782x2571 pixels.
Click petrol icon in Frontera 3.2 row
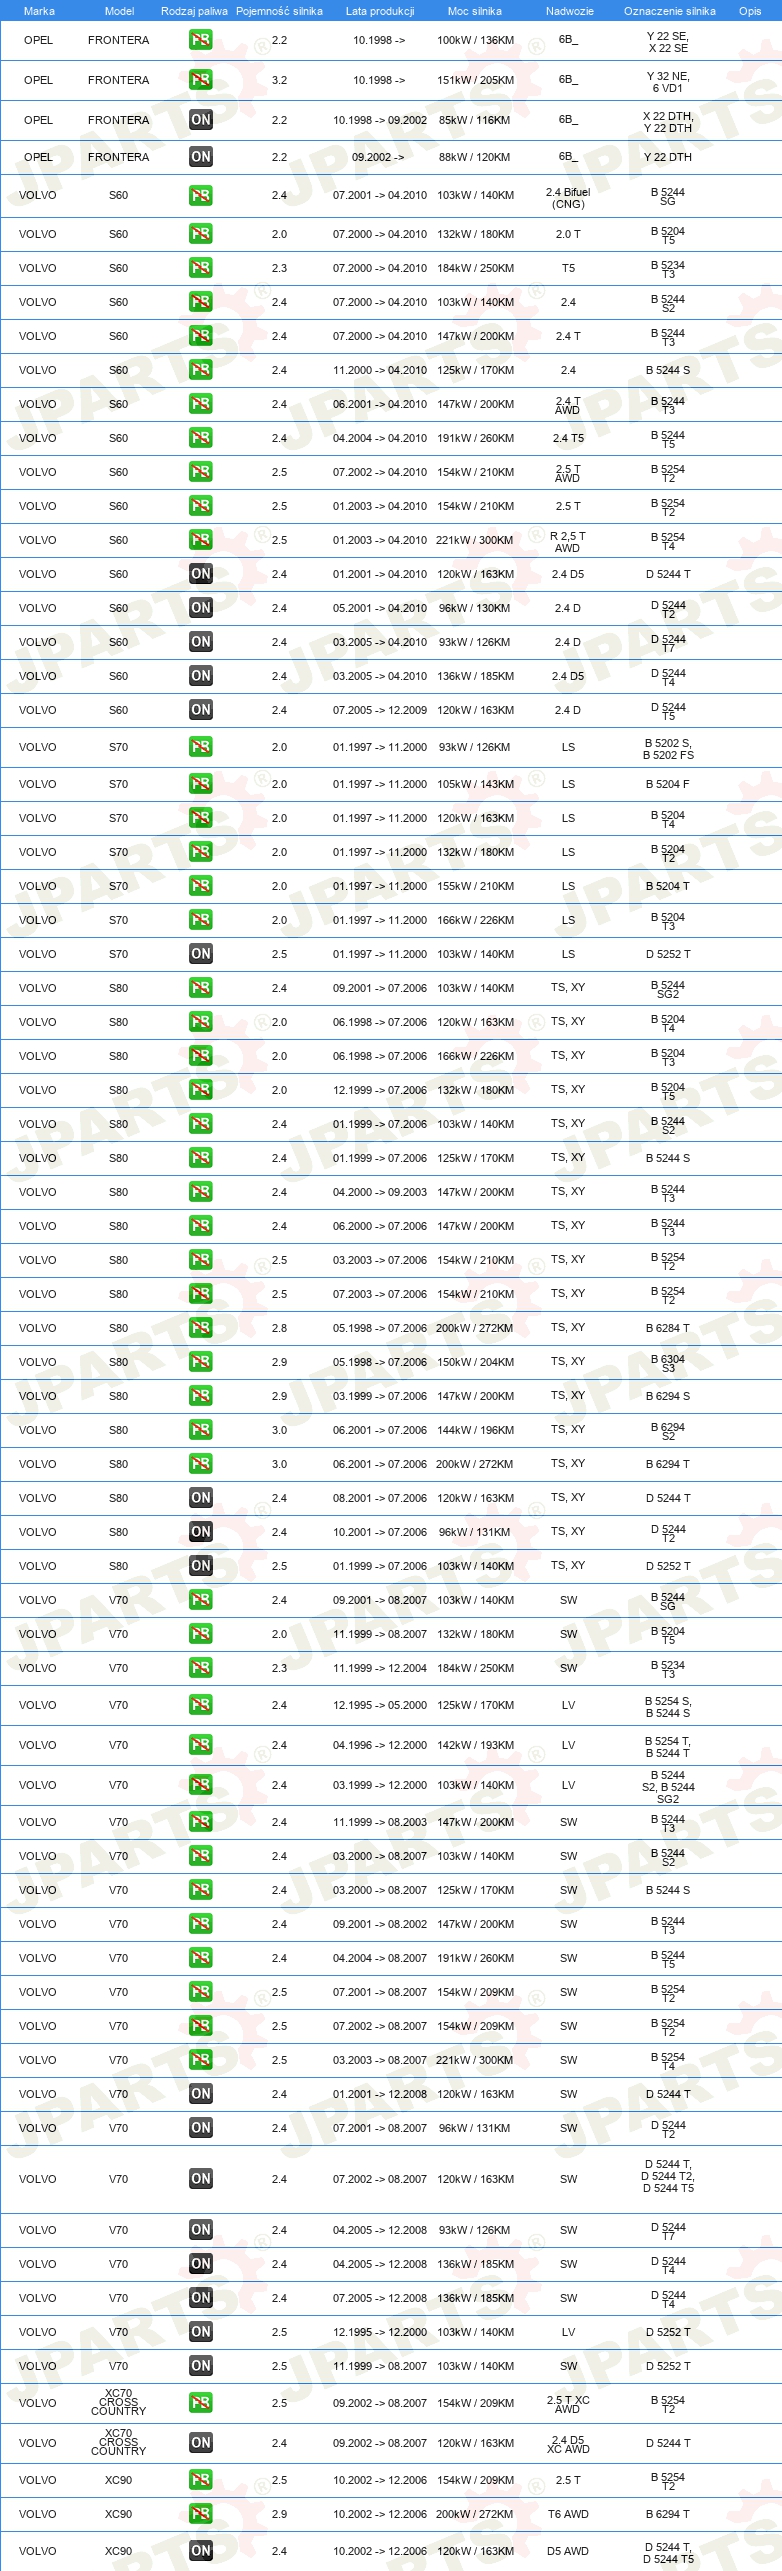(x=200, y=80)
